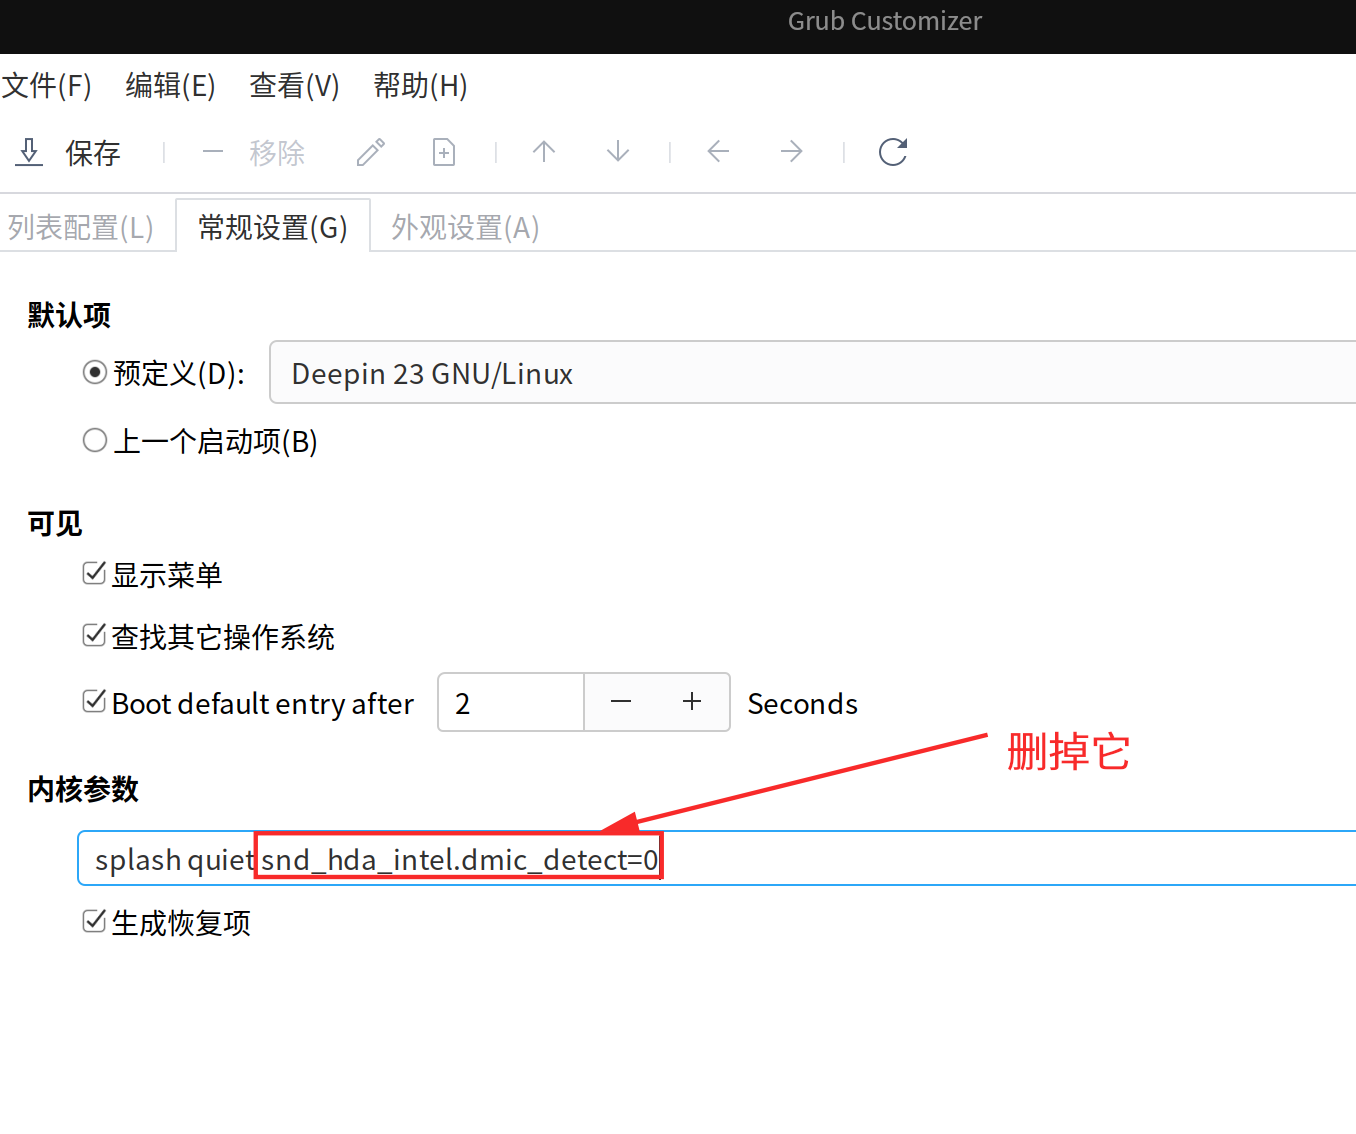Open the 帮助(H) menu
Screen dimensions: 1356x1134
click(x=420, y=86)
